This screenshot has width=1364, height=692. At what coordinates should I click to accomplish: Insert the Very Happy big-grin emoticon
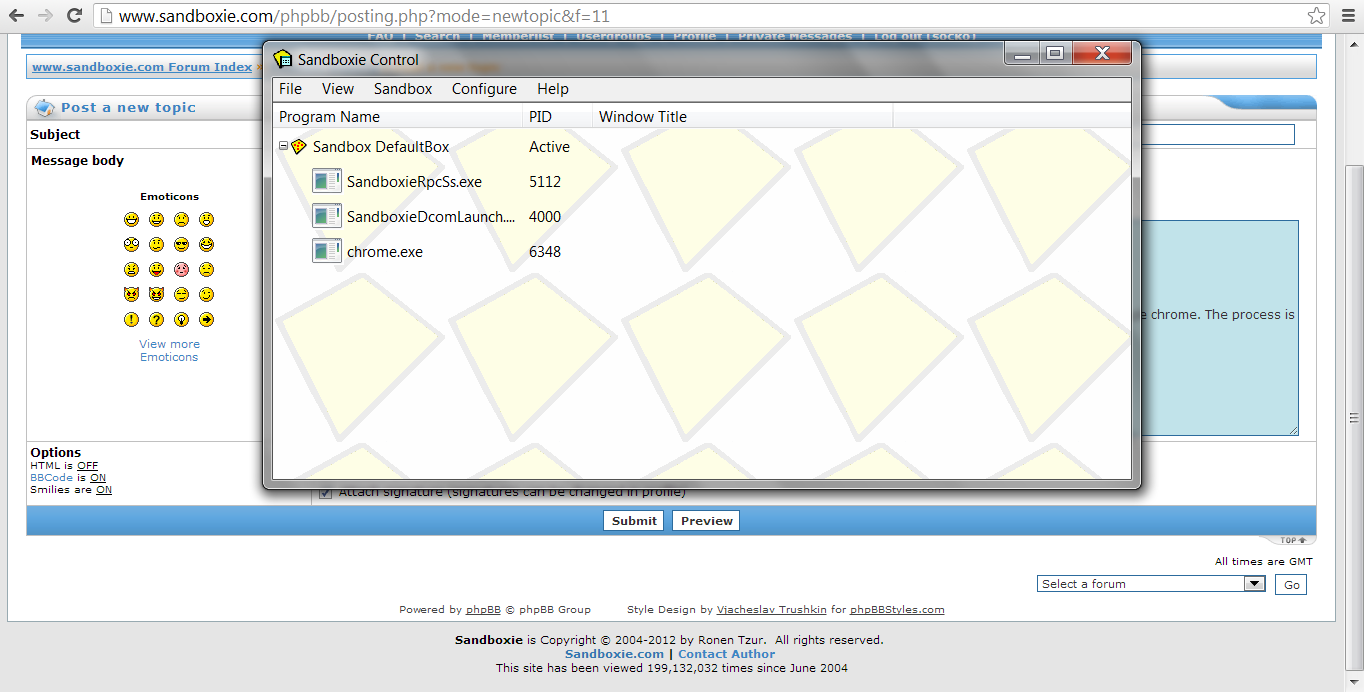coord(131,219)
